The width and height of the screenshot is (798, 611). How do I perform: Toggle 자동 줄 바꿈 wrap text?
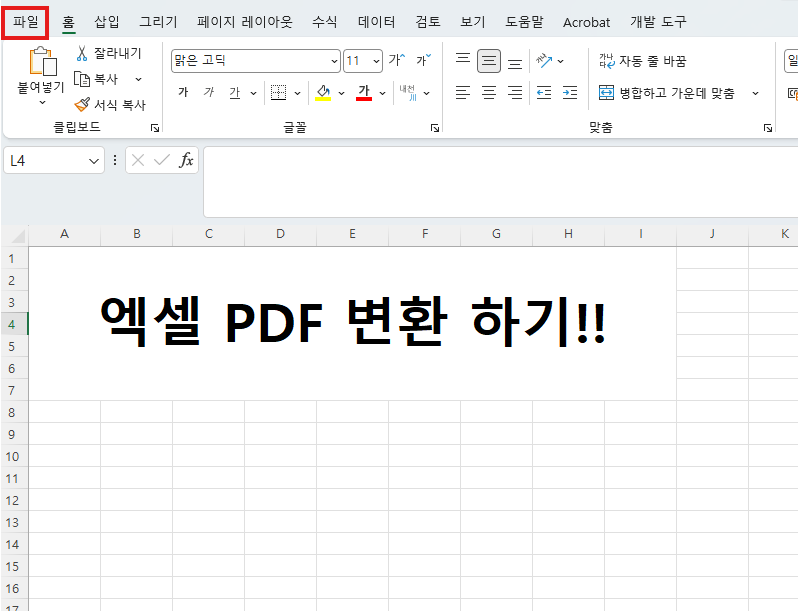(642, 61)
